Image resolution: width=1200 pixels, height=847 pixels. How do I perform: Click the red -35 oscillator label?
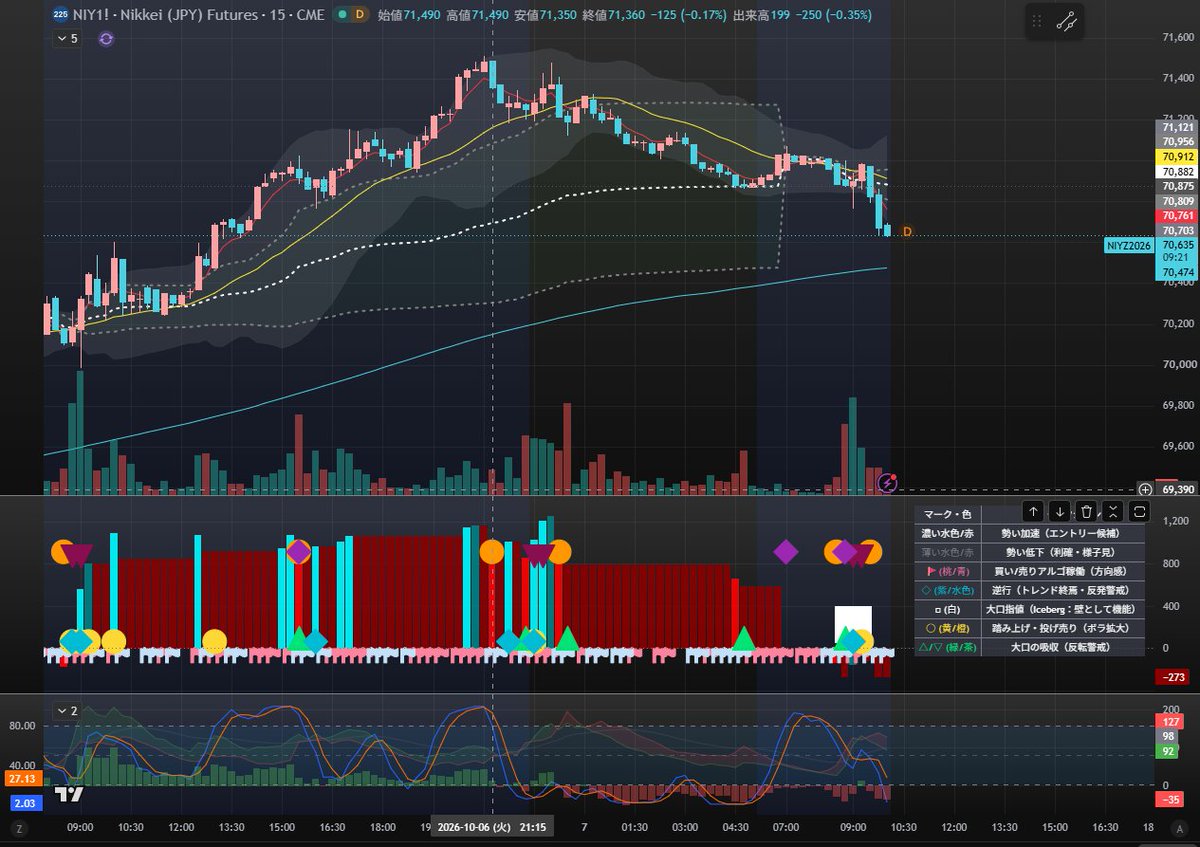pos(1170,799)
